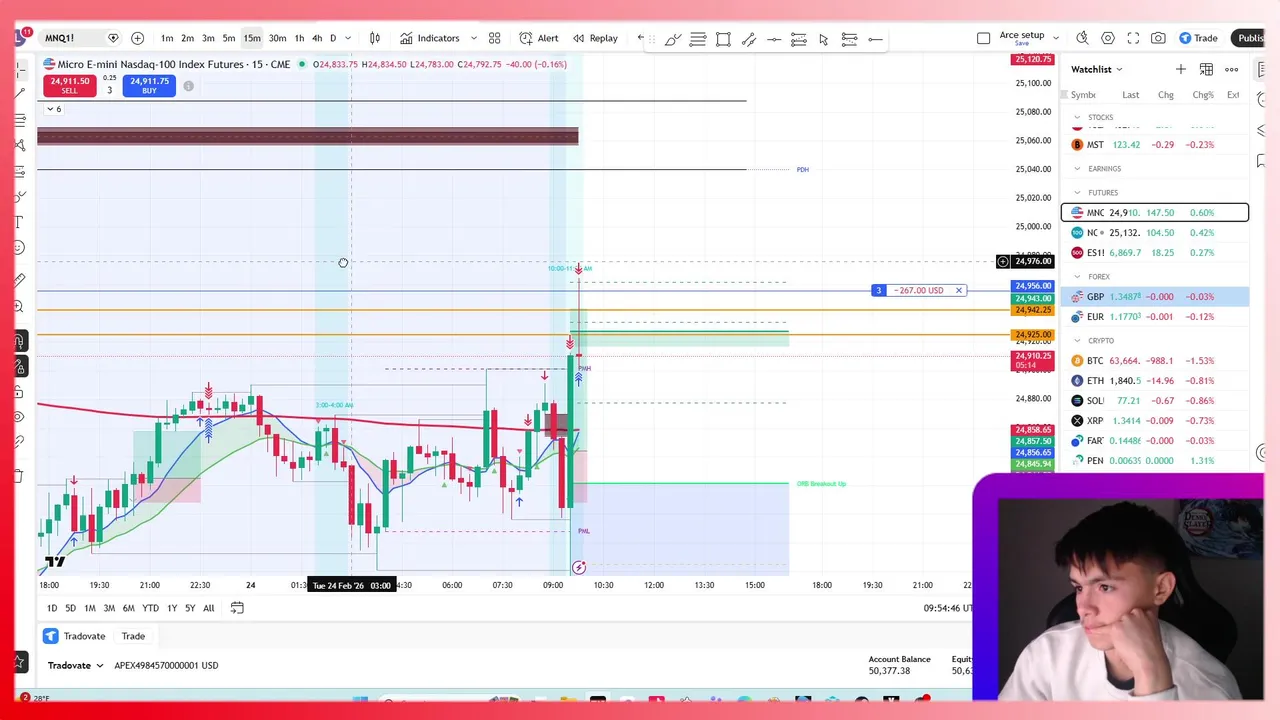Set range to All
Screen dimensions: 1280x720
[x=209, y=608]
